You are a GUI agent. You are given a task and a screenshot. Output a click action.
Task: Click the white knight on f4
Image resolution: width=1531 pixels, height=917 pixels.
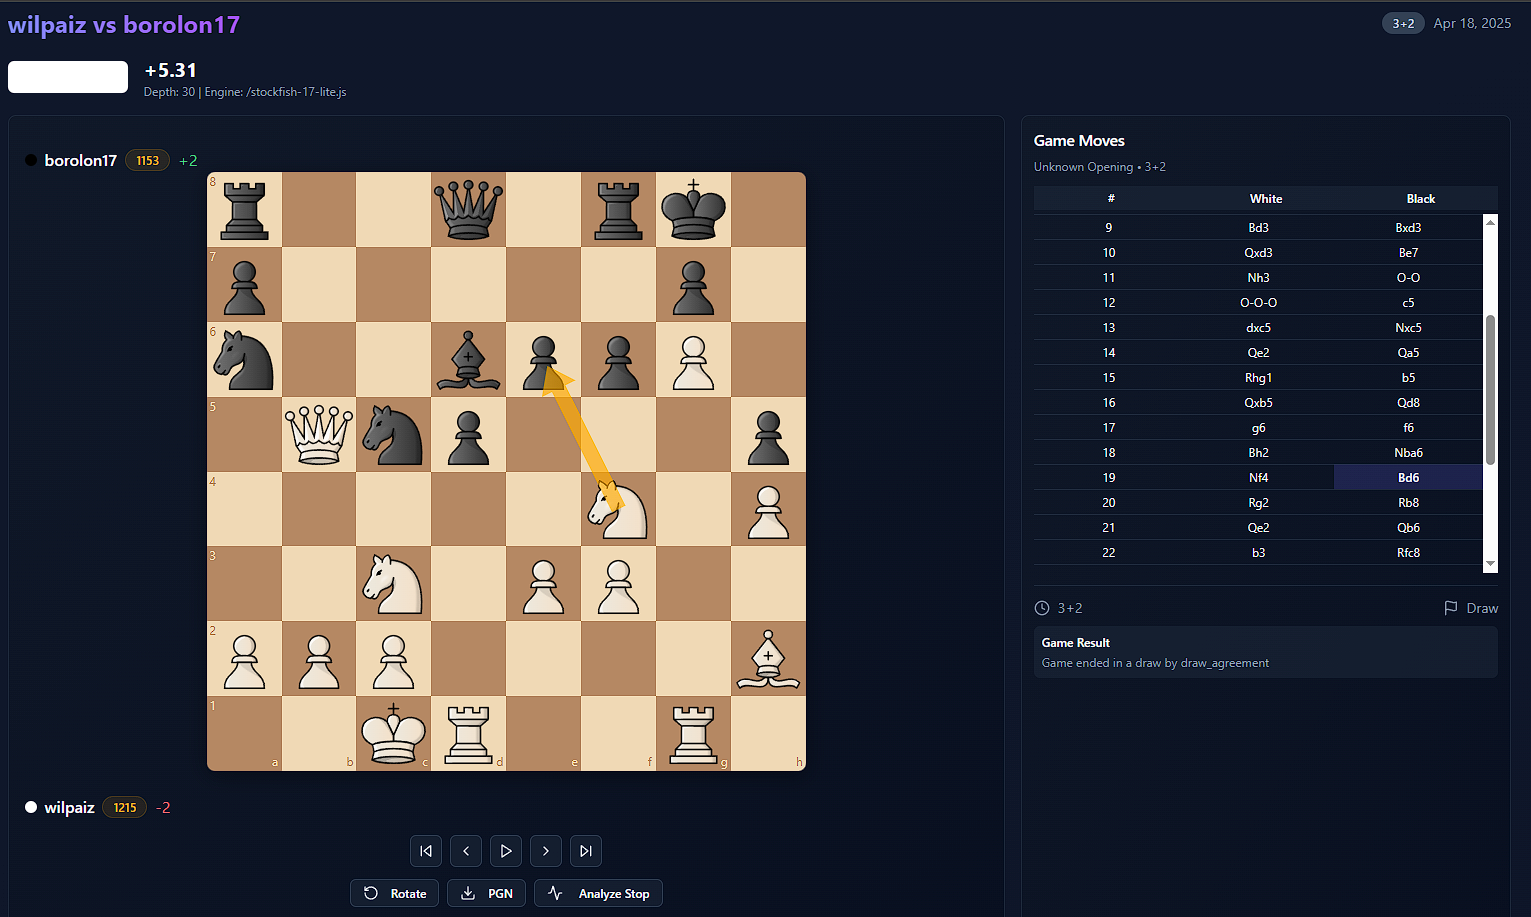[618, 509]
